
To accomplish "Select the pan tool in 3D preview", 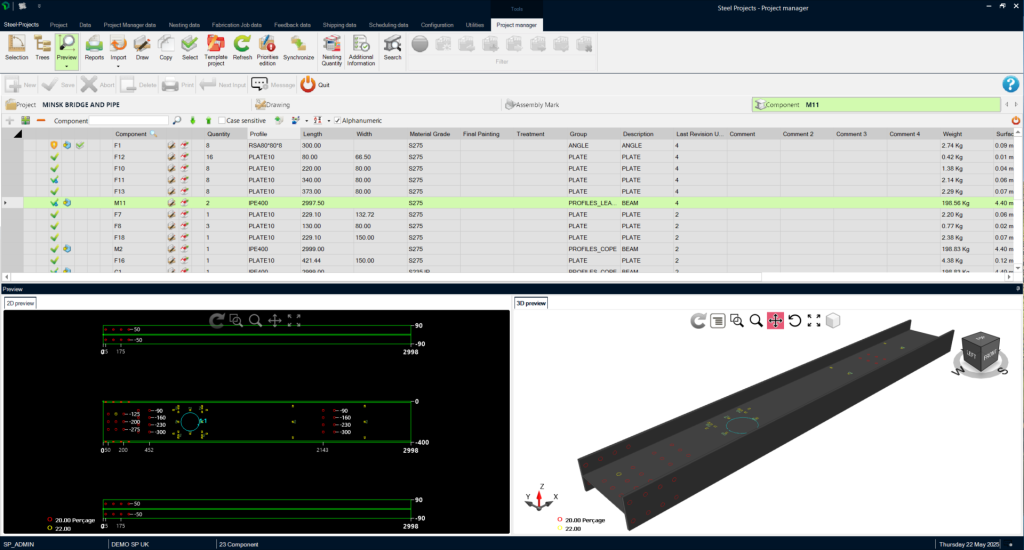I will [x=775, y=320].
